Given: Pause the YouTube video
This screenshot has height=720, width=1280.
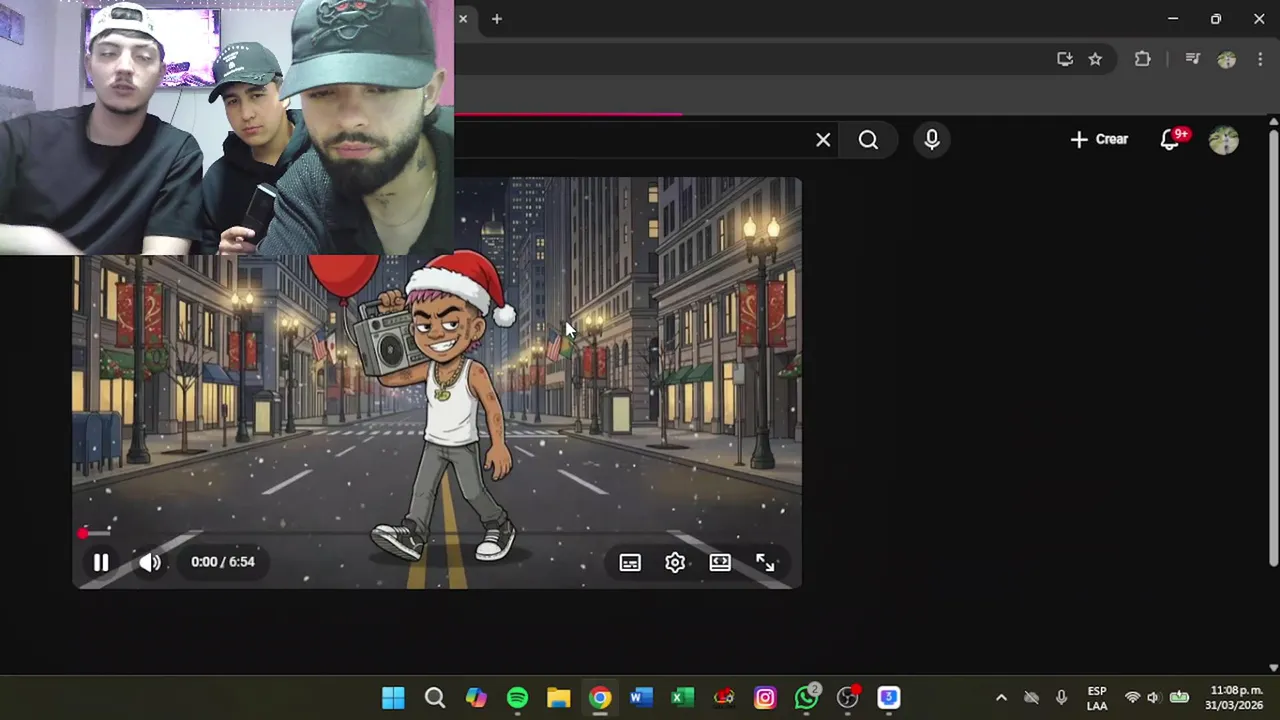Looking at the screenshot, I should click(x=101, y=562).
